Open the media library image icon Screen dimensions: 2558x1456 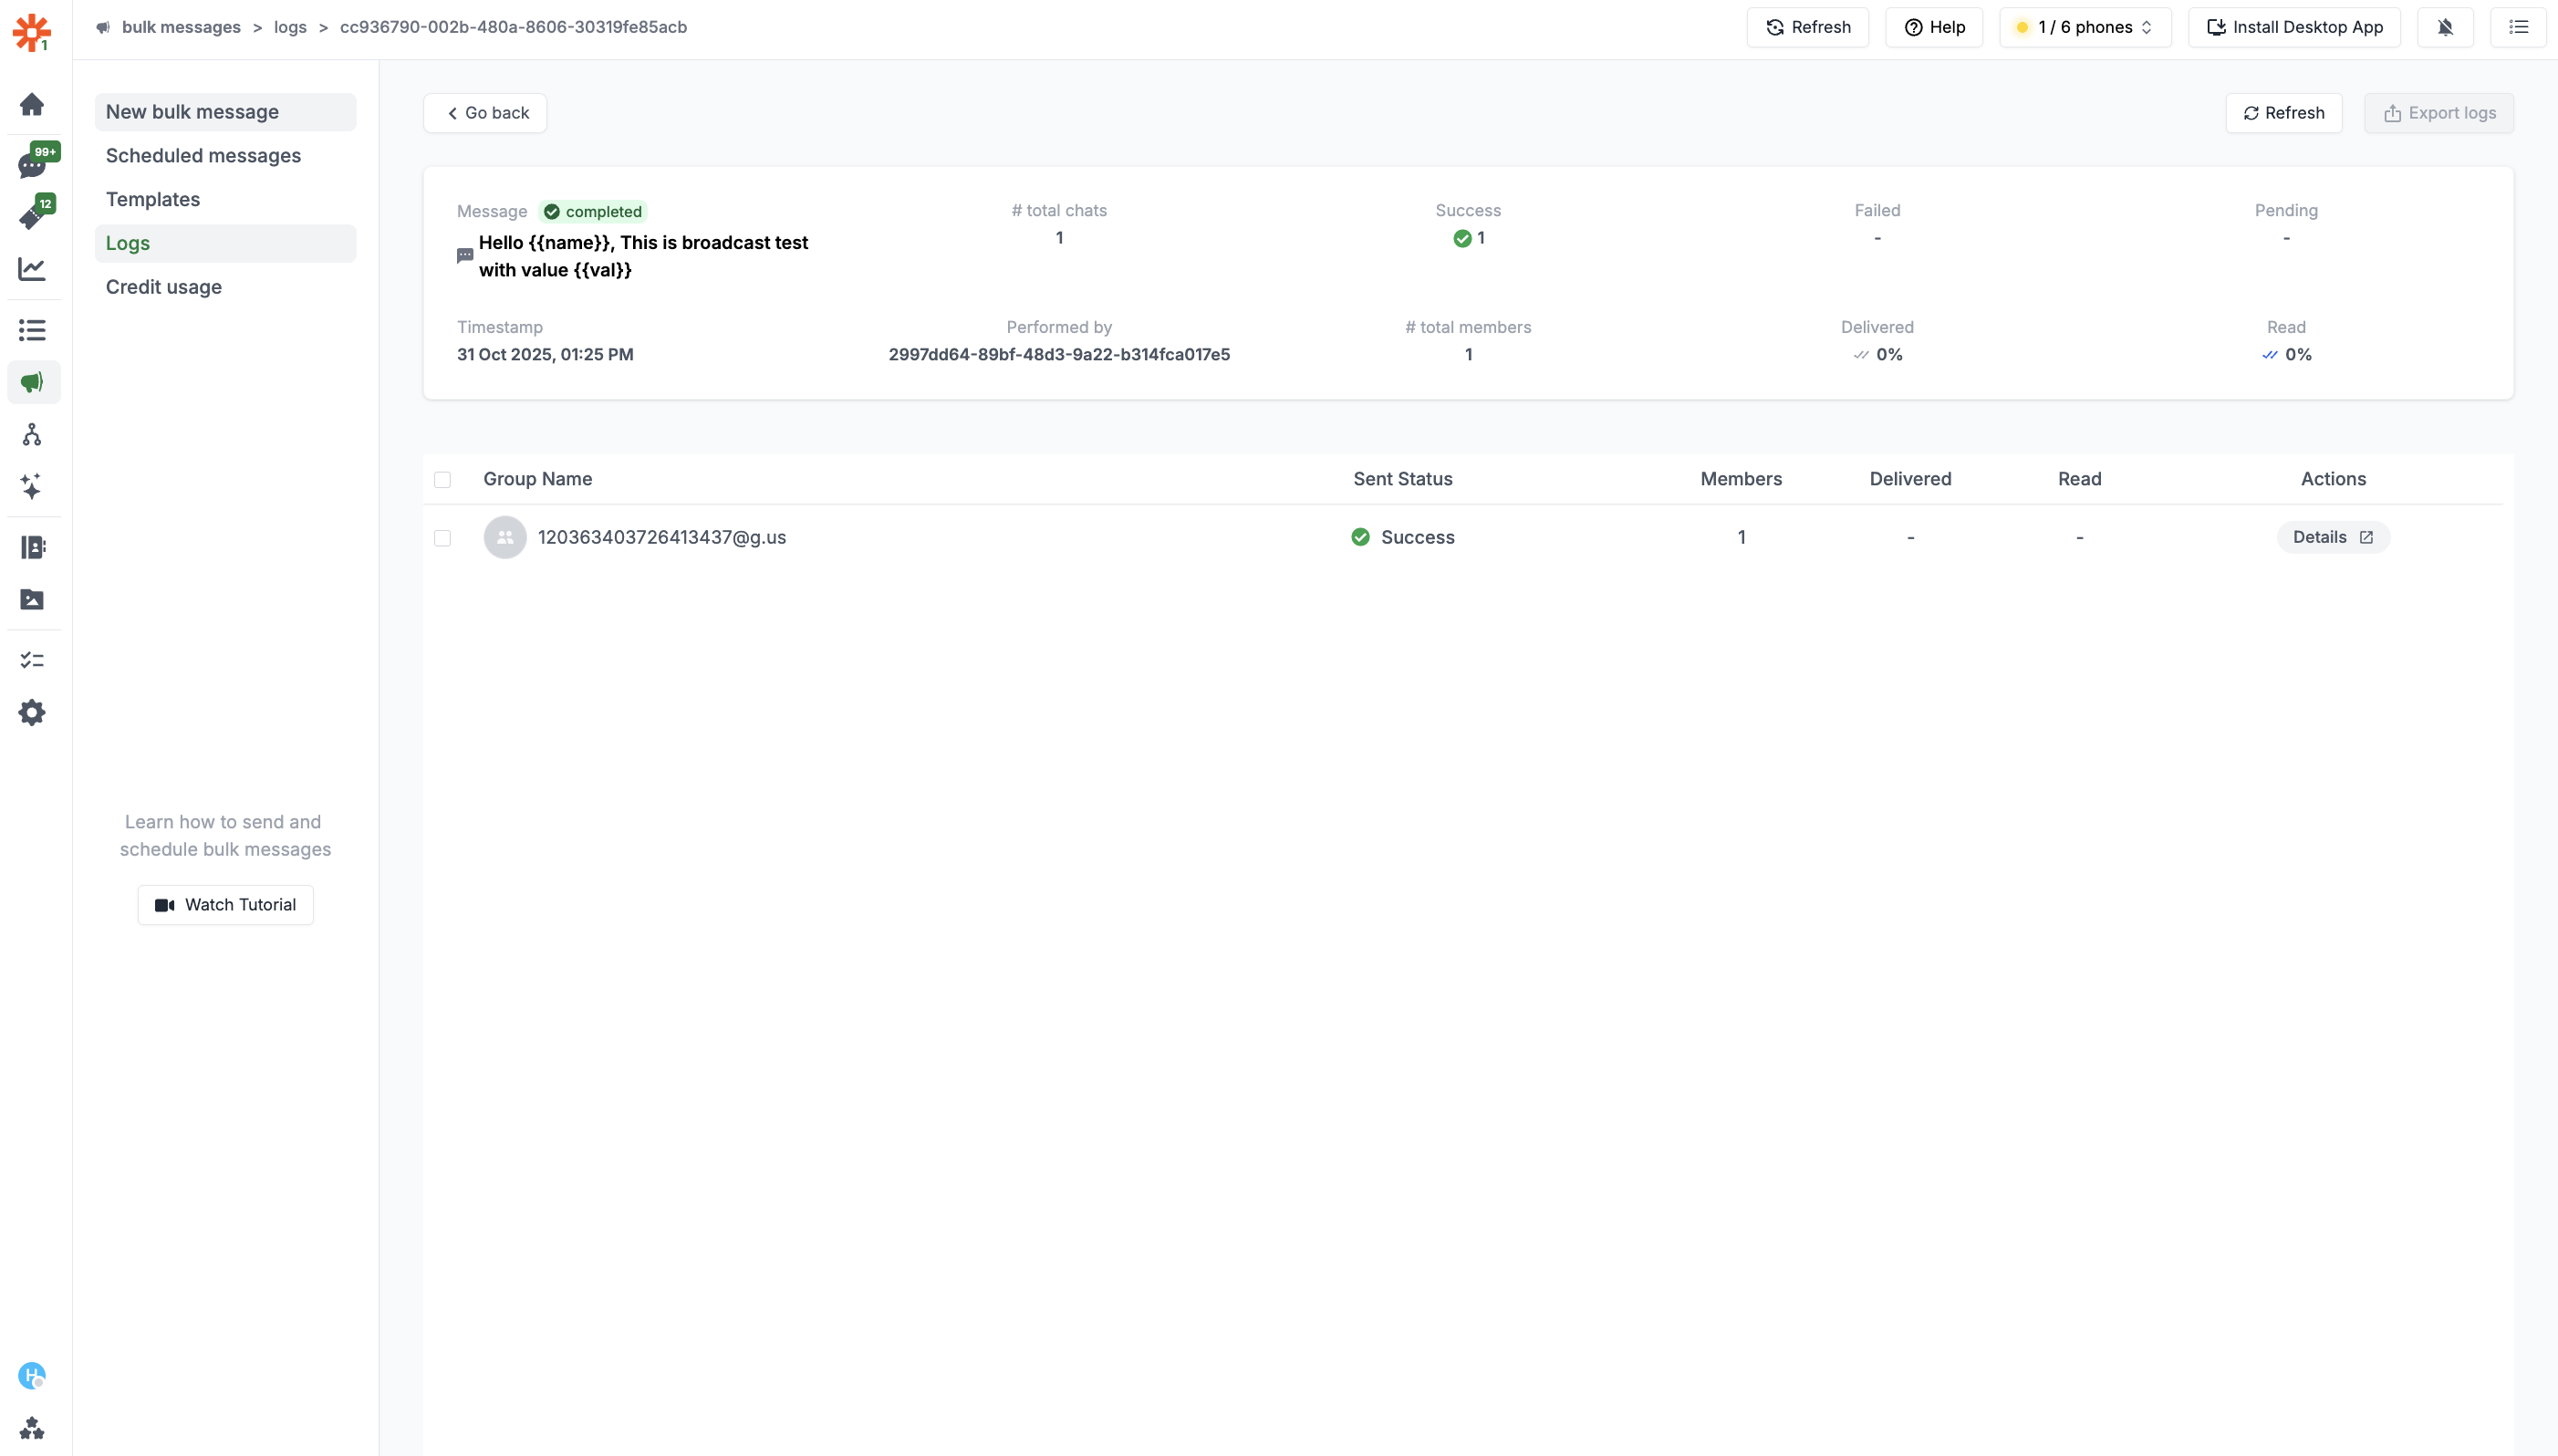[32, 599]
